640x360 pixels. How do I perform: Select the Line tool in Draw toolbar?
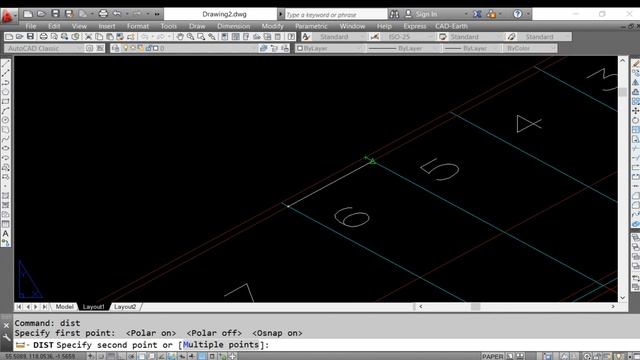(5, 64)
